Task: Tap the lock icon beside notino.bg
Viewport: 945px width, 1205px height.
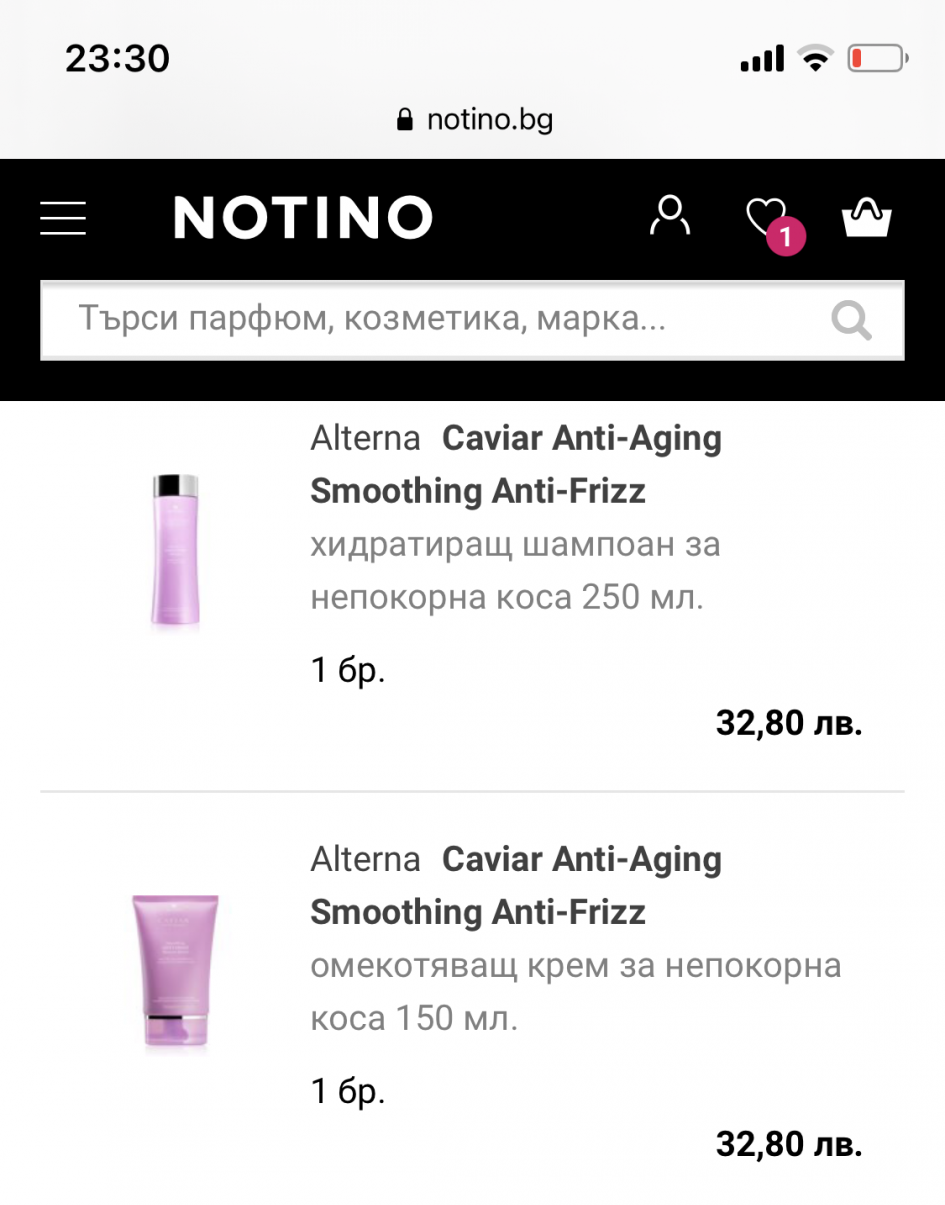Action: [x=405, y=121]
